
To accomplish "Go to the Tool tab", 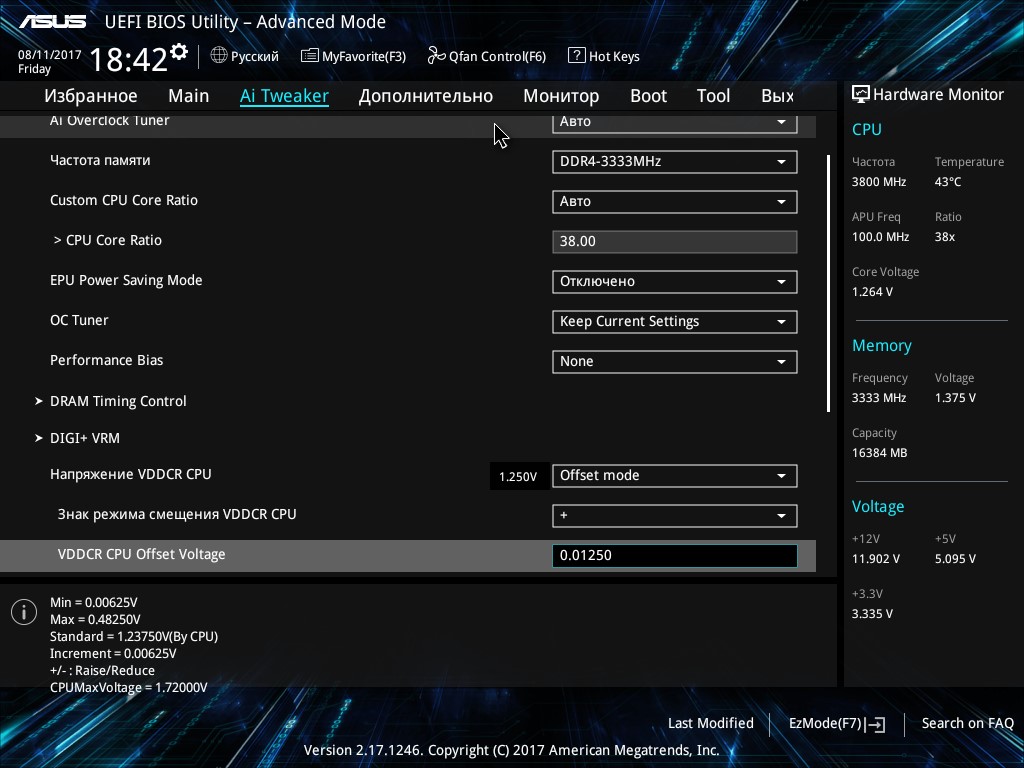I will click(713, 96).
